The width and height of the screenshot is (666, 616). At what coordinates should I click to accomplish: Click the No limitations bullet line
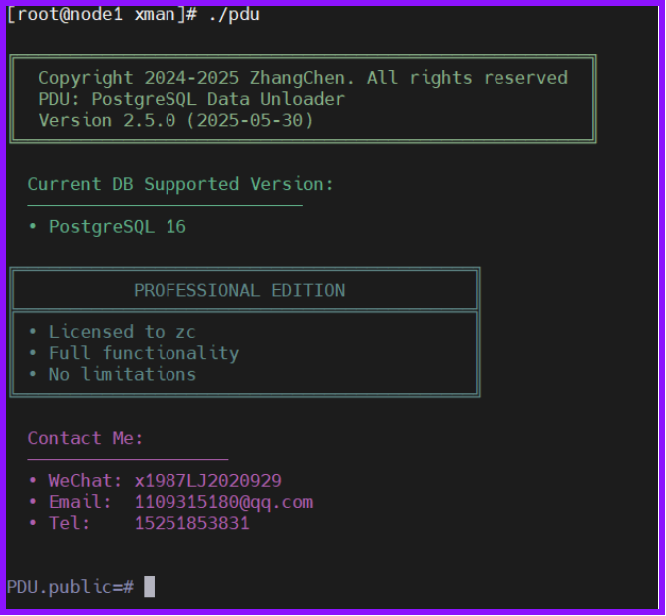[x=121, y=374]
